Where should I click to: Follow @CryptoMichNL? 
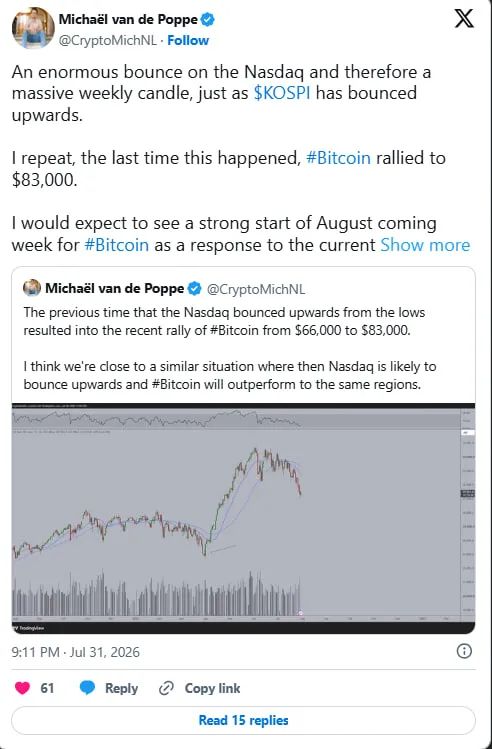pyautogui.click(x=188, y=41)
